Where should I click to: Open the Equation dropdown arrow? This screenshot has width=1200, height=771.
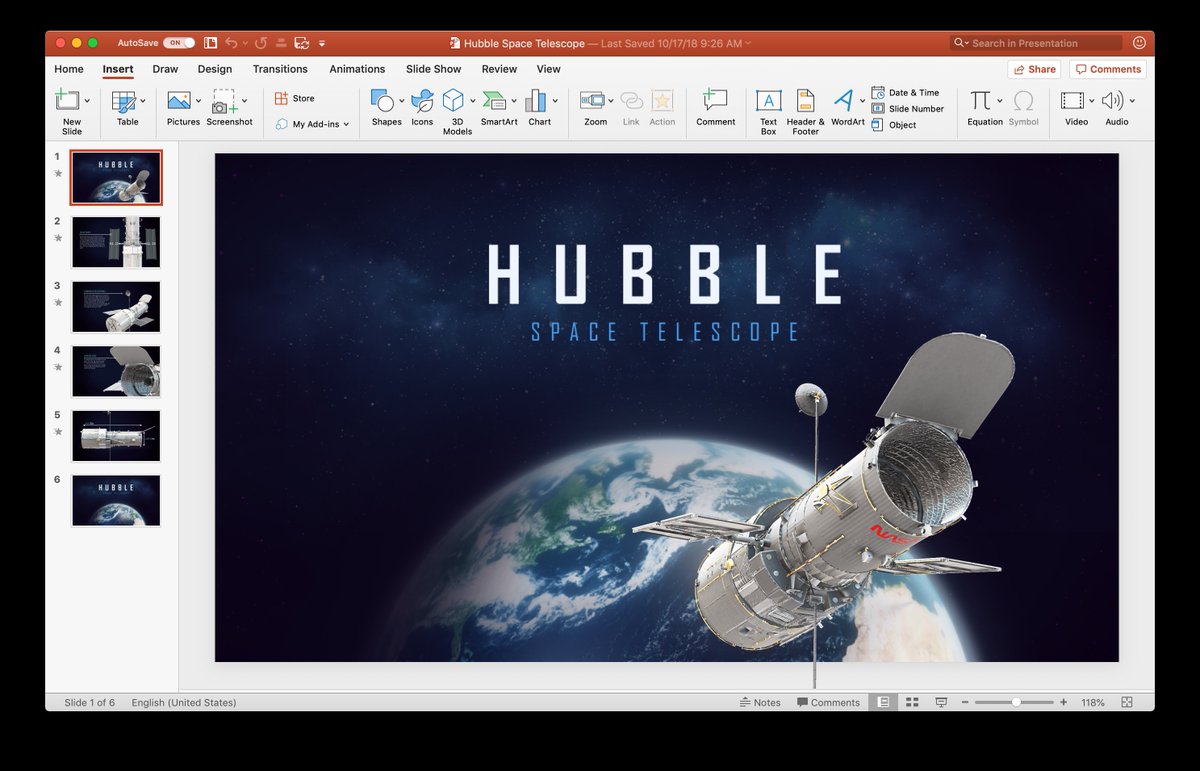999,101
